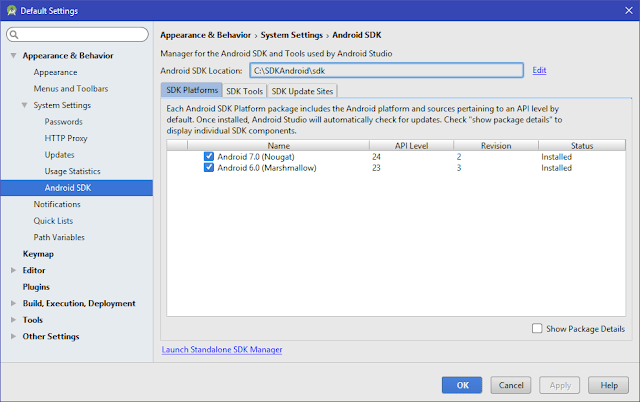Image resolution: width=640 pixels, height=402 pixels.
Task: Click API level 24 cell
Action: (x=376, y=157)
